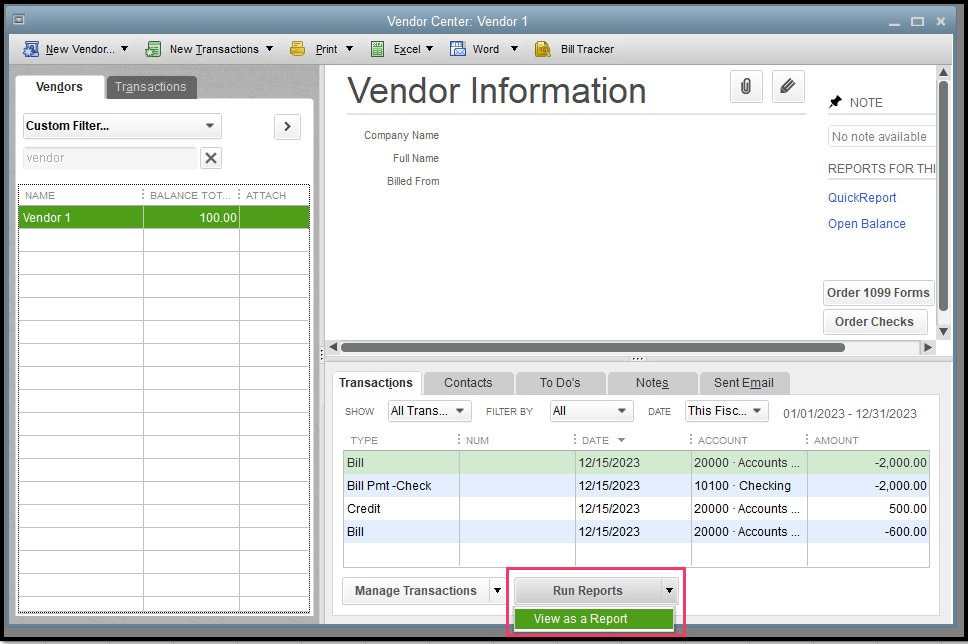Screen dimensions: 968x644
Task: Click the horizontal scrollbar thumb
Action: click(593, 348)
